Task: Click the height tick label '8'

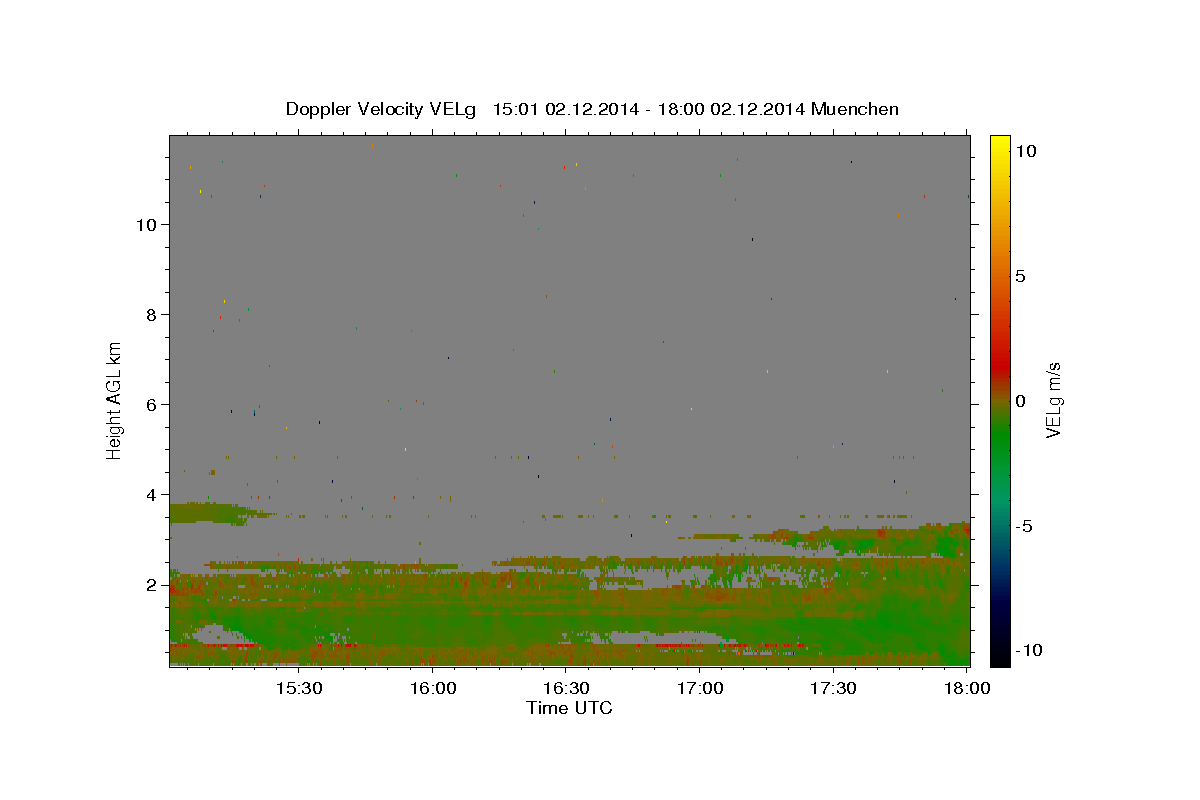Action: click(x=152, y=315)
